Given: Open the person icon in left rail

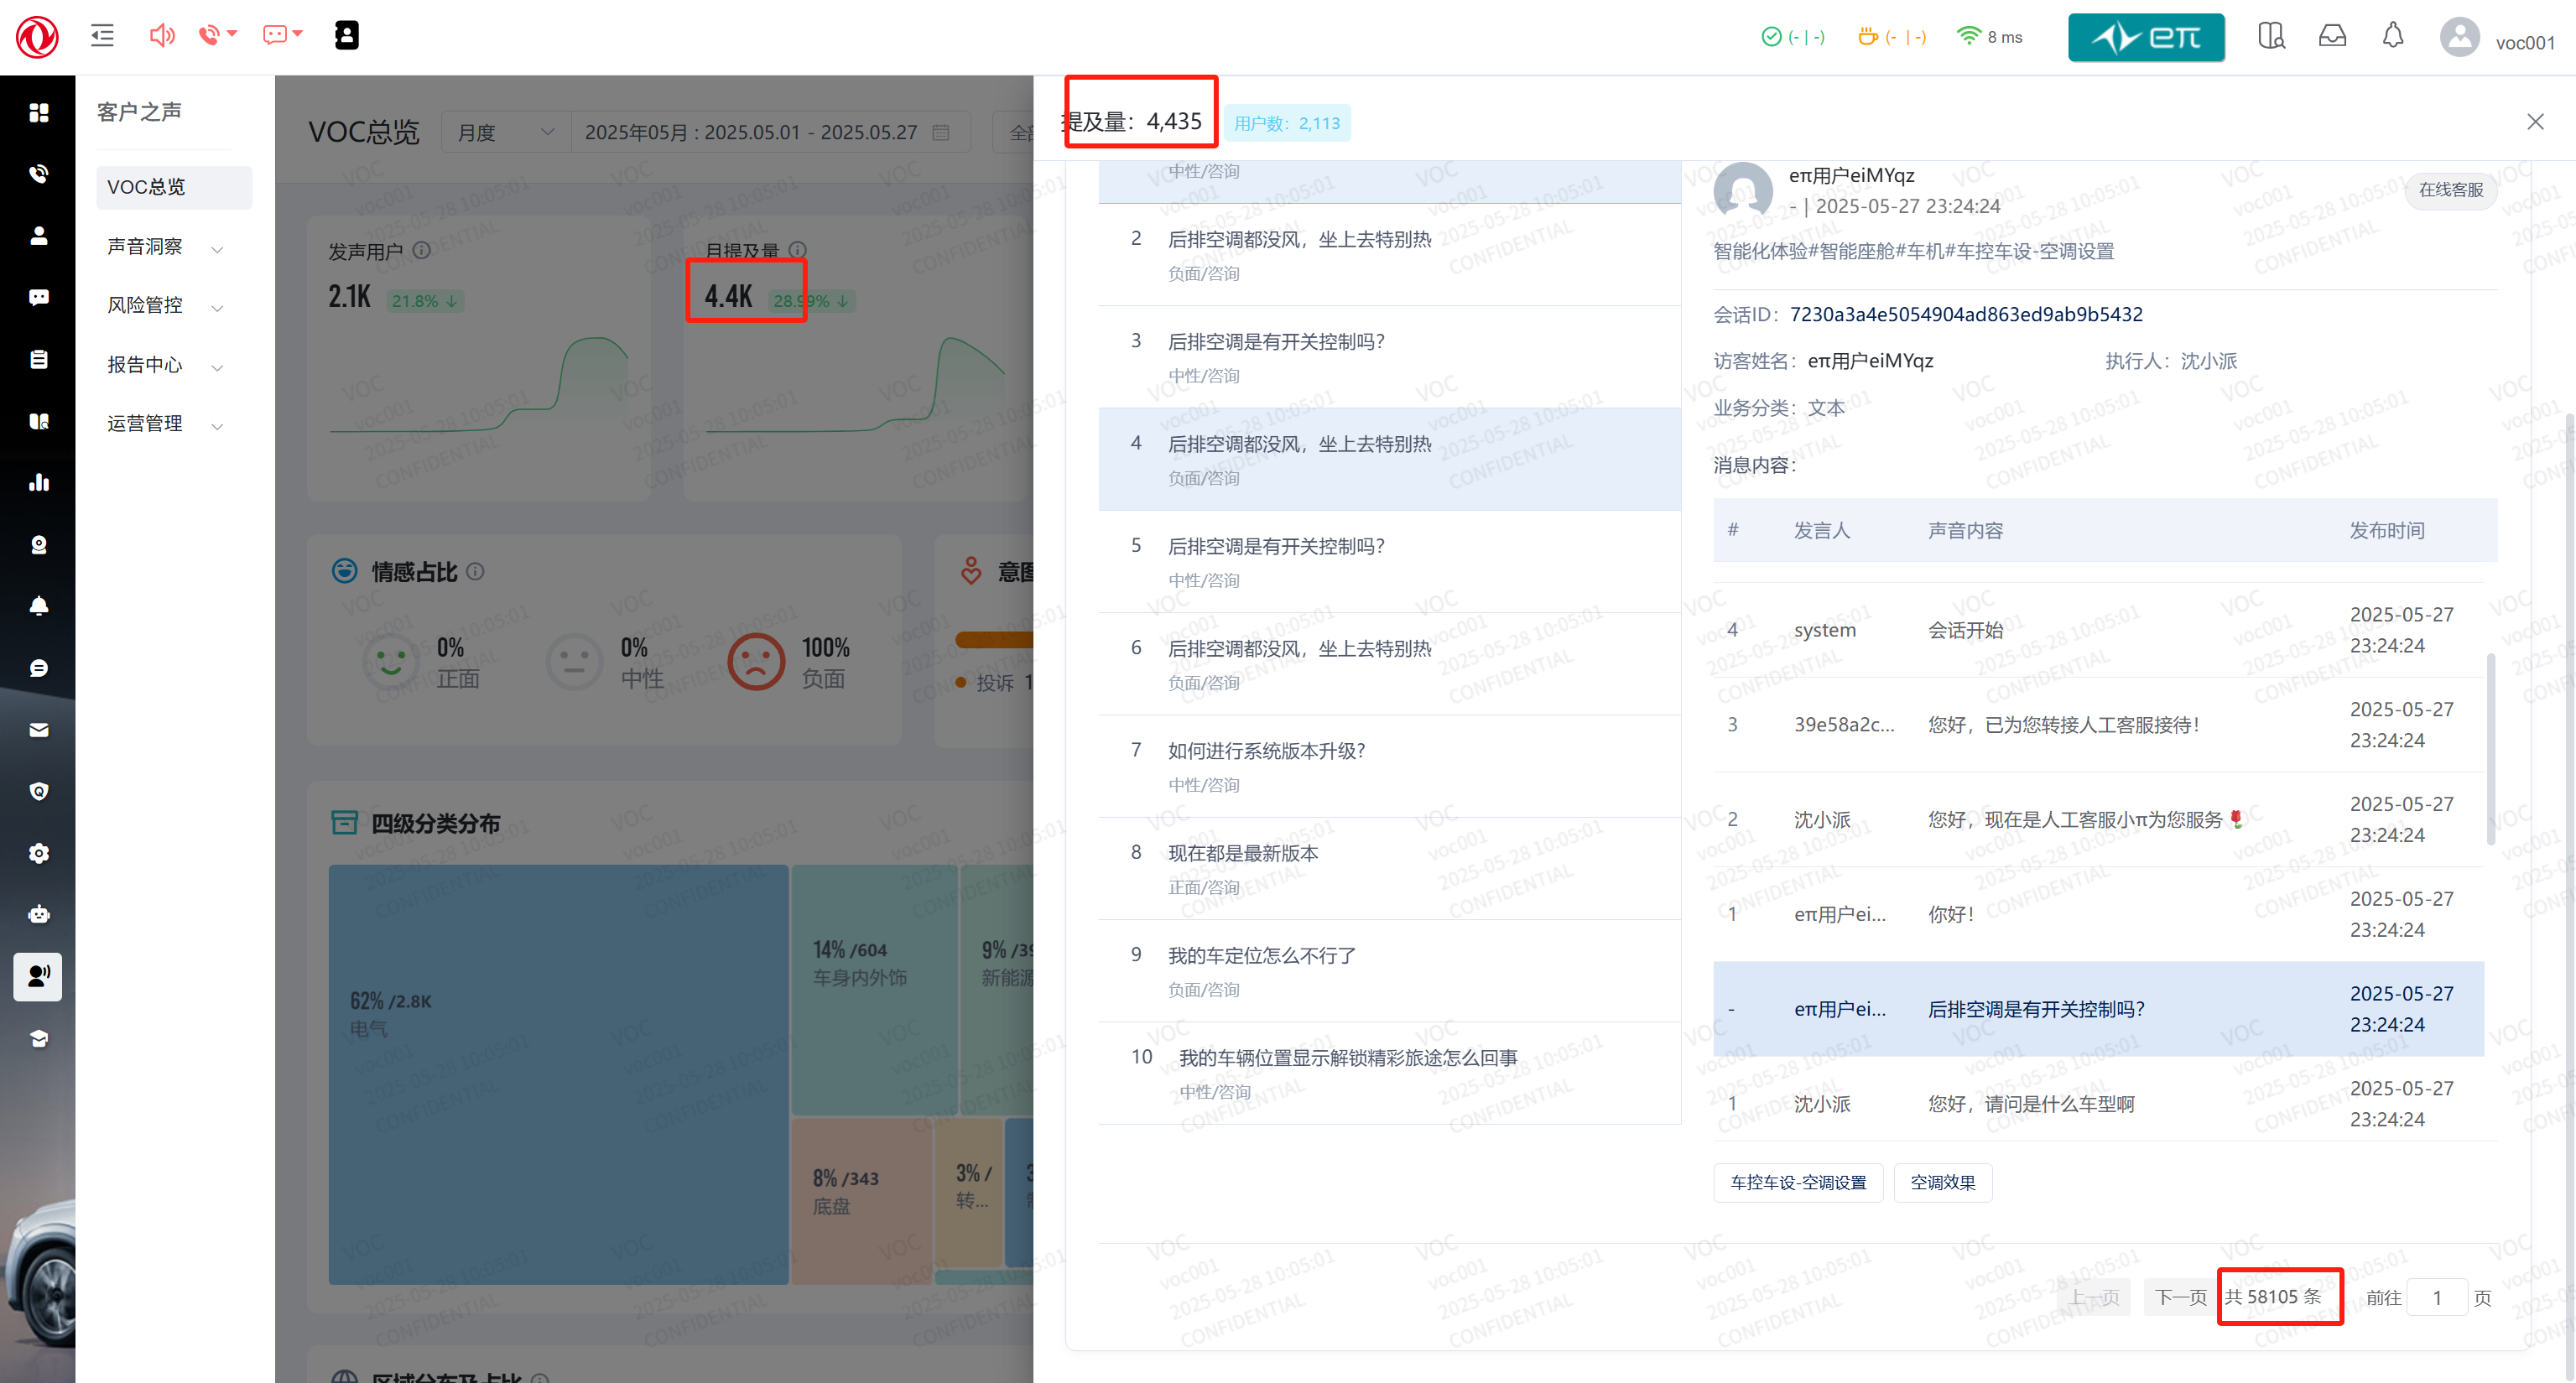Looking at the screenshot, I should coord(39,236).
